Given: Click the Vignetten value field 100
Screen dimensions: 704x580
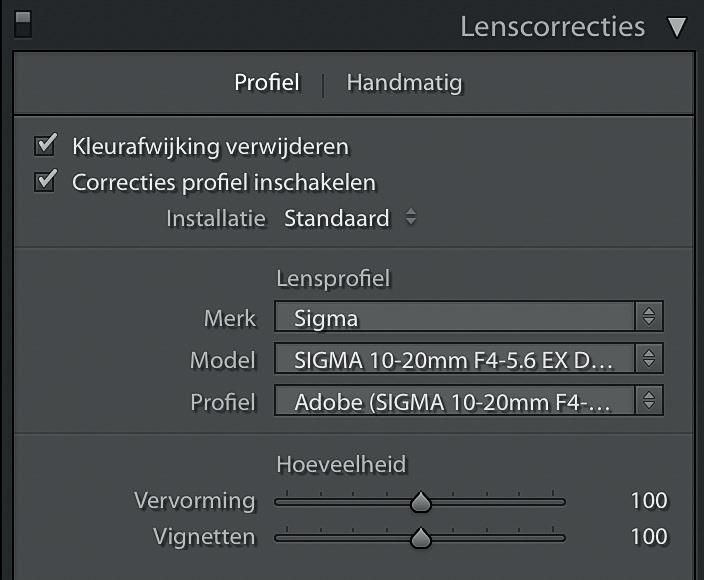Looking at the screenshot, I should coord(648,537).
